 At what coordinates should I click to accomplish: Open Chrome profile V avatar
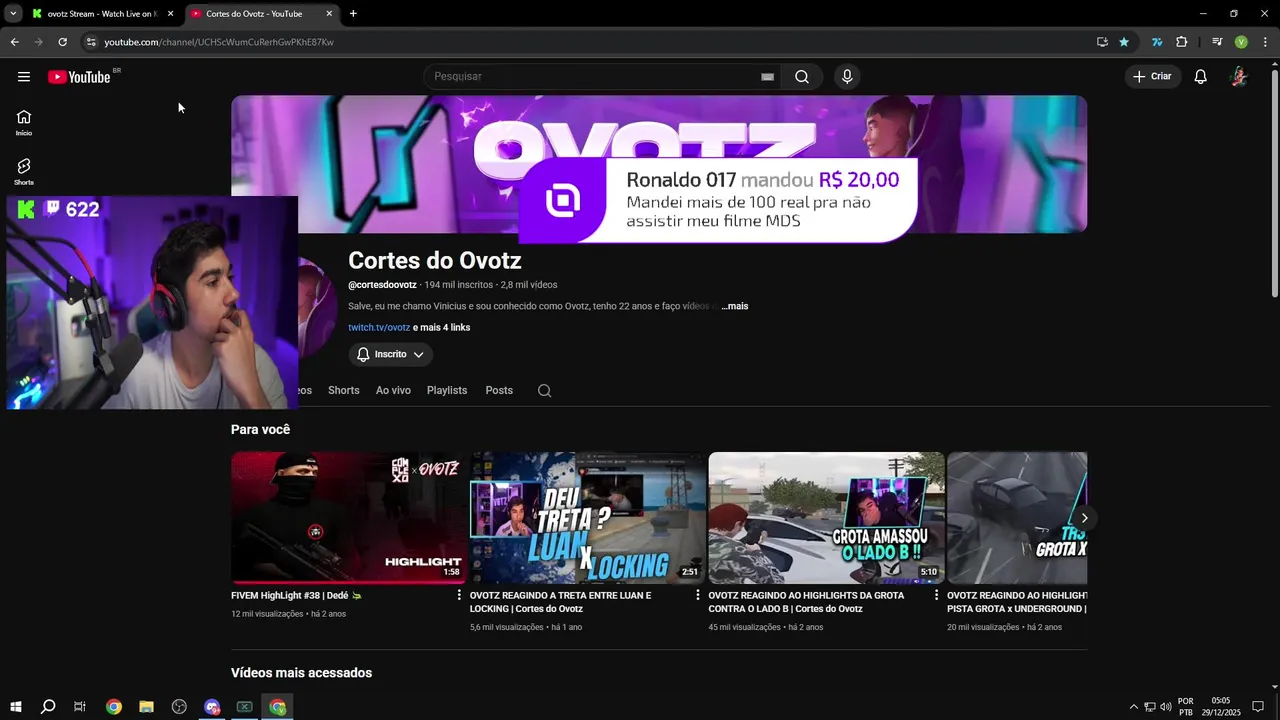[1241, 42]
